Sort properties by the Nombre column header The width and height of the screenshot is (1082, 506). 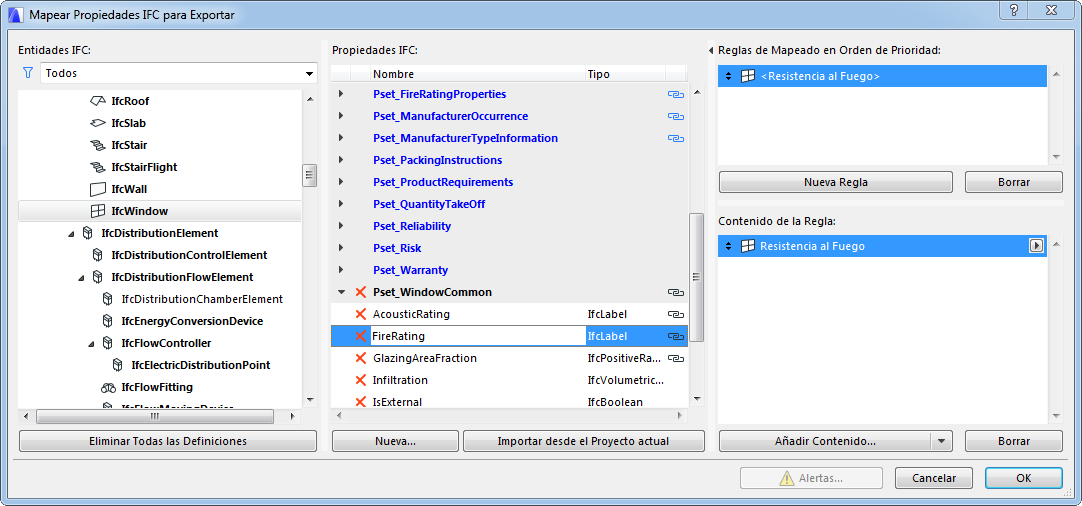click(478, 74)
